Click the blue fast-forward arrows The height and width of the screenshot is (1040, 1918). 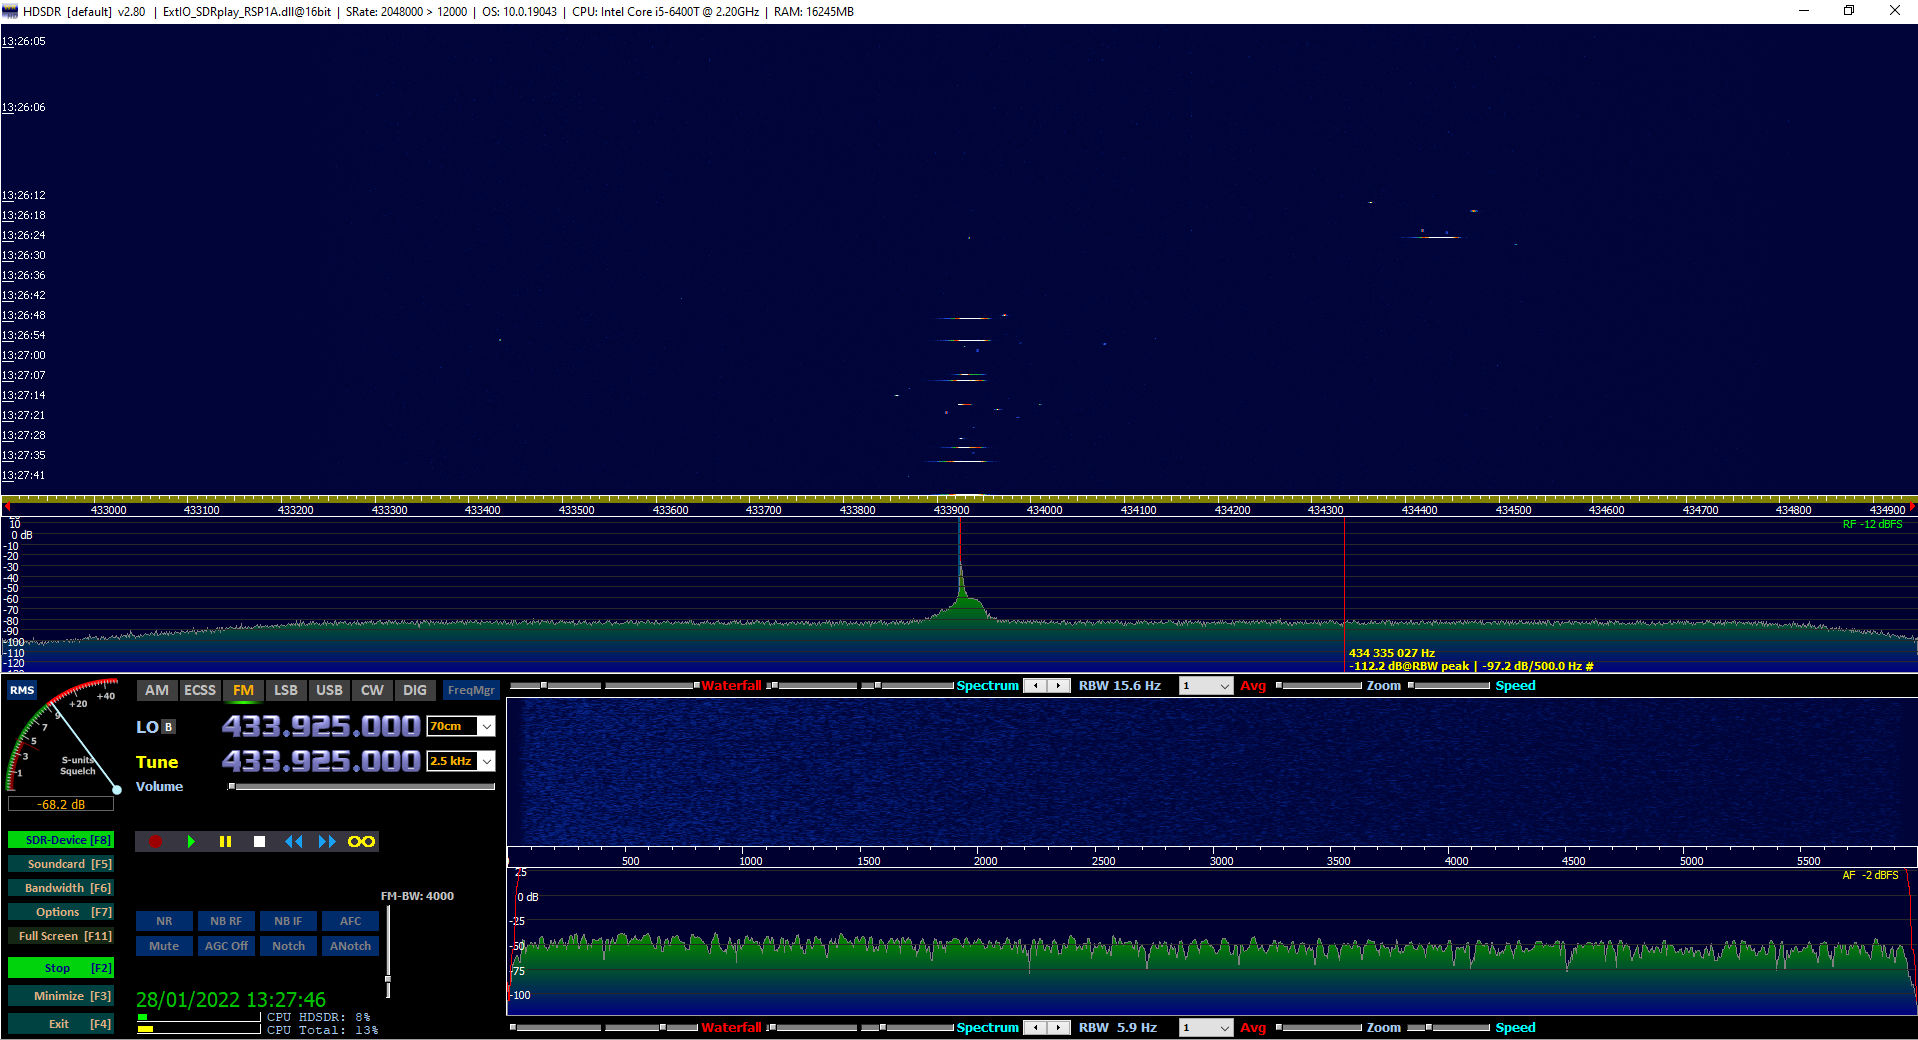coord(327,842)
